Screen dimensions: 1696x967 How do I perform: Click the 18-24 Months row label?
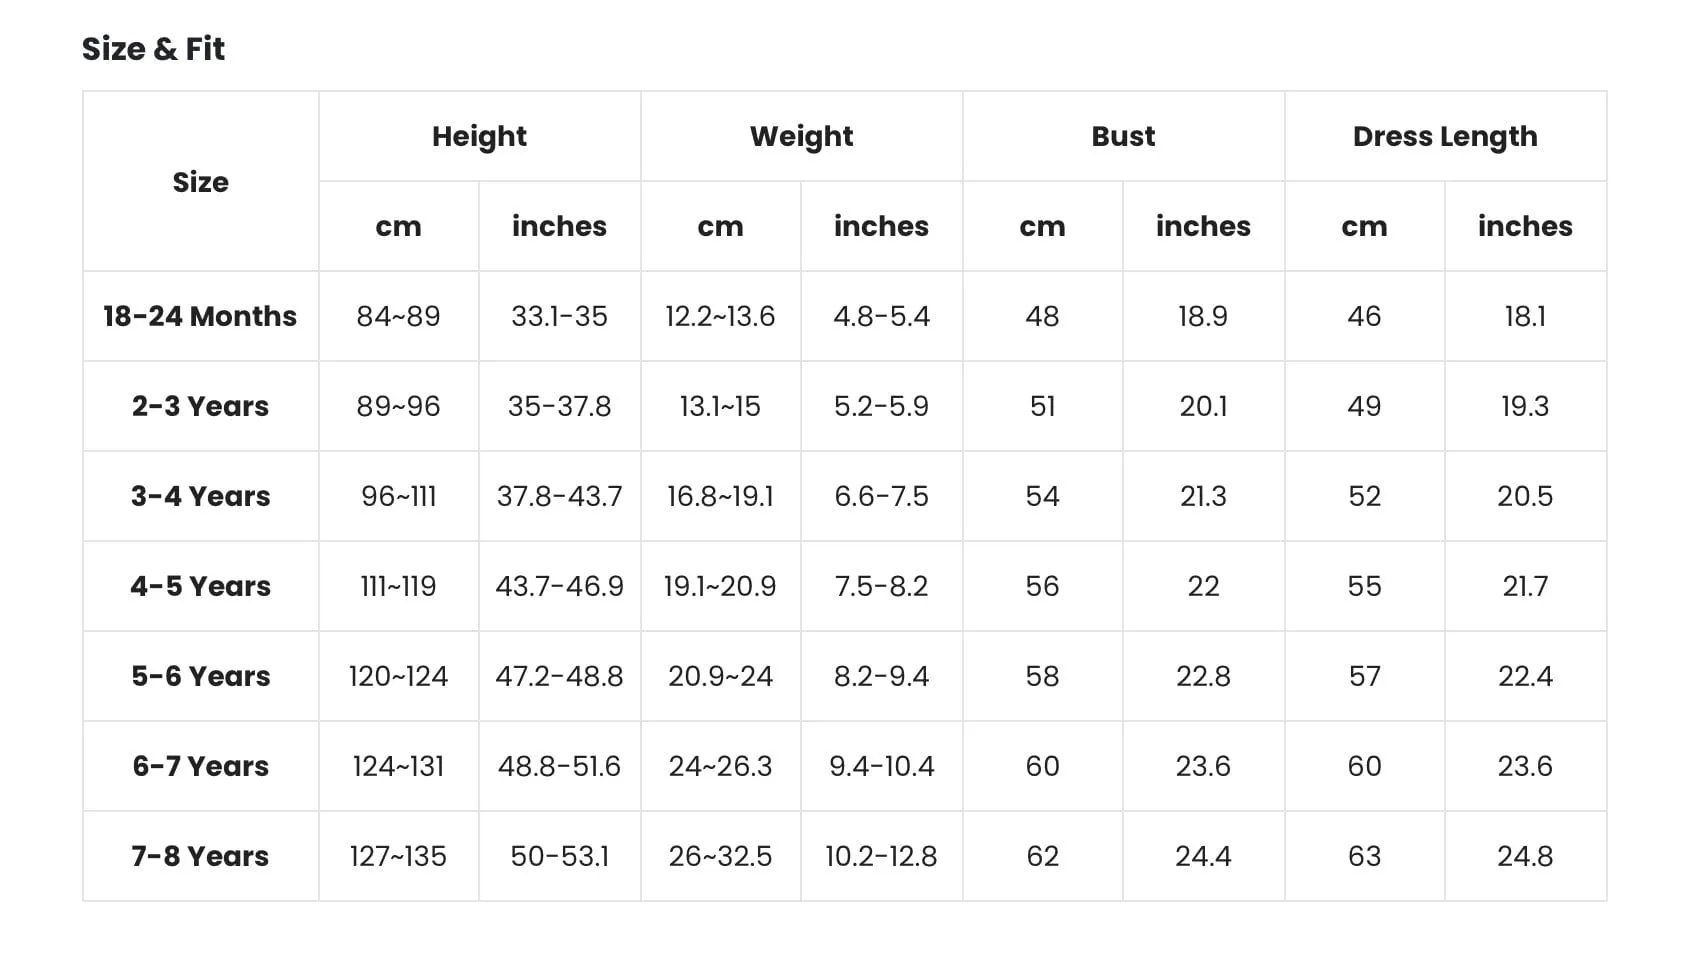[200, 316]
